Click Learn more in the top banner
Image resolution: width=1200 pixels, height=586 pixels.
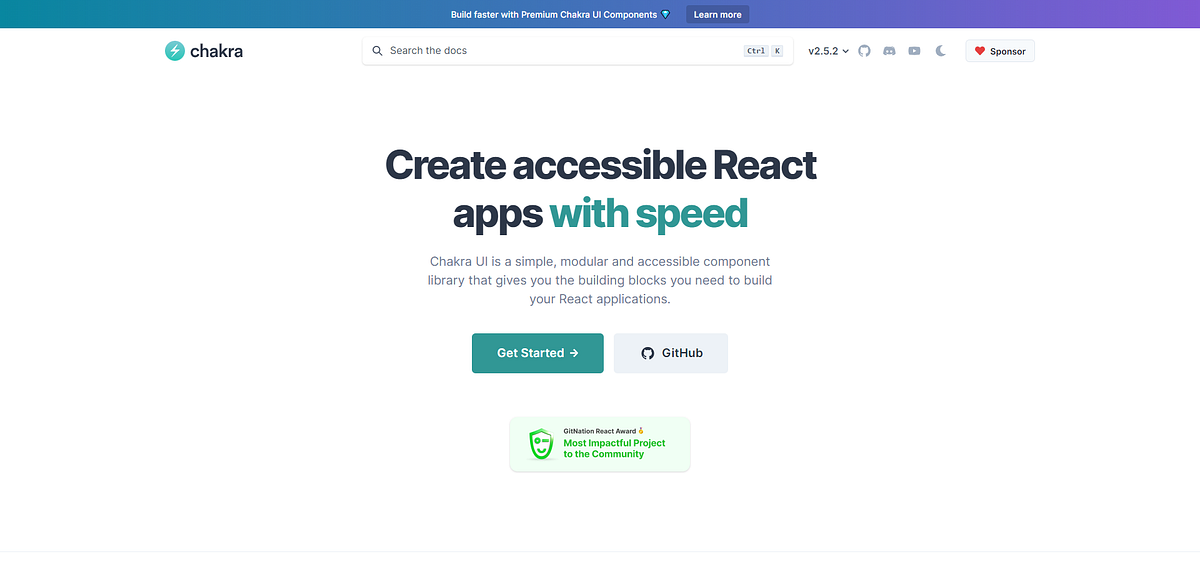(x=717, y=14)
